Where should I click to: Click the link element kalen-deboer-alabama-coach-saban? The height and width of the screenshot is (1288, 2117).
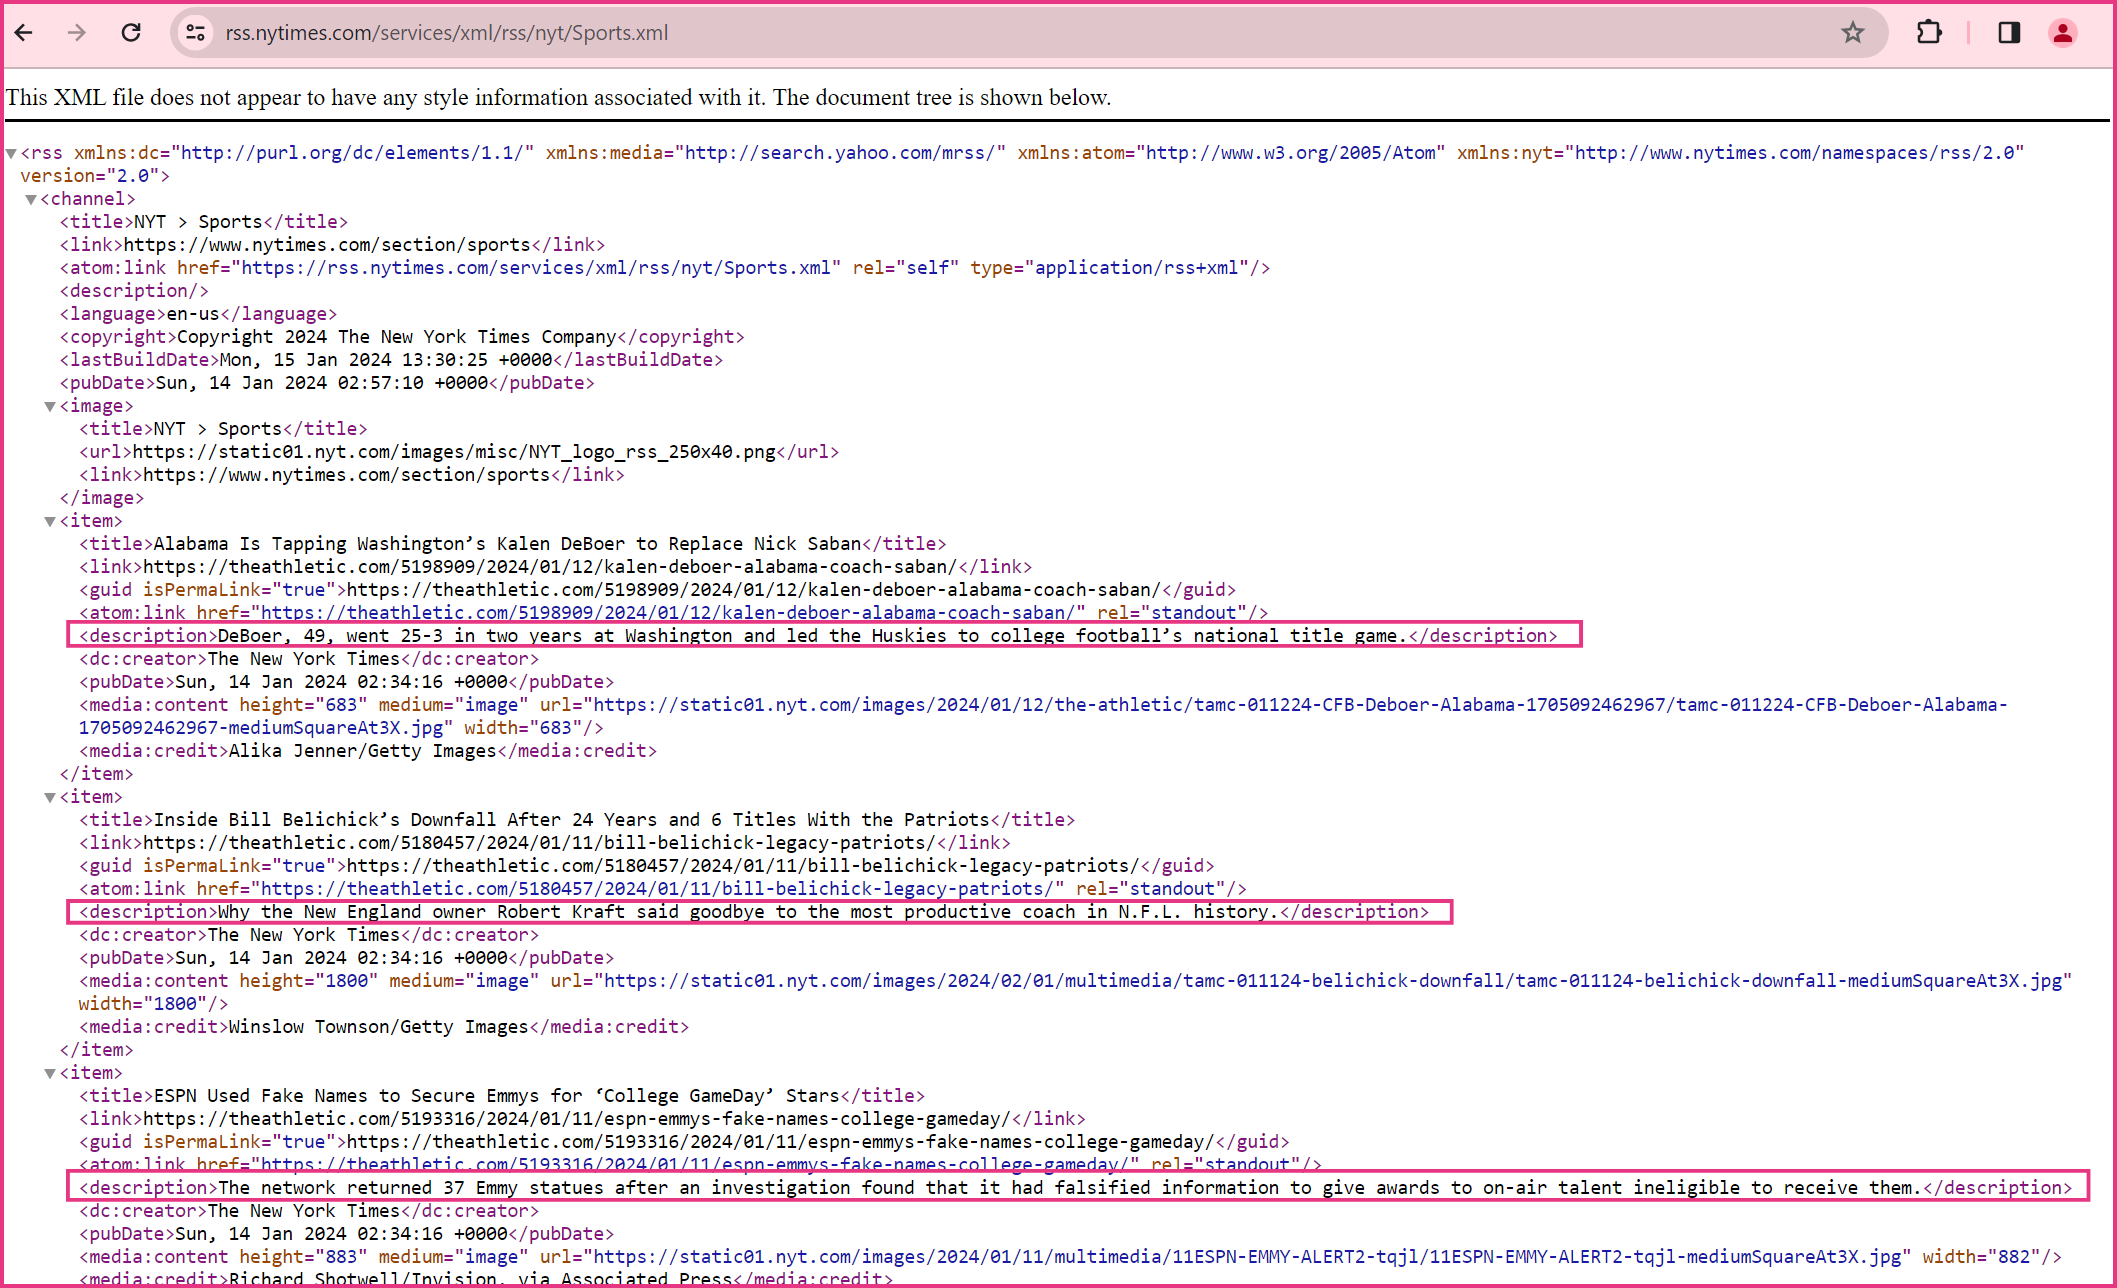[556, 567]
